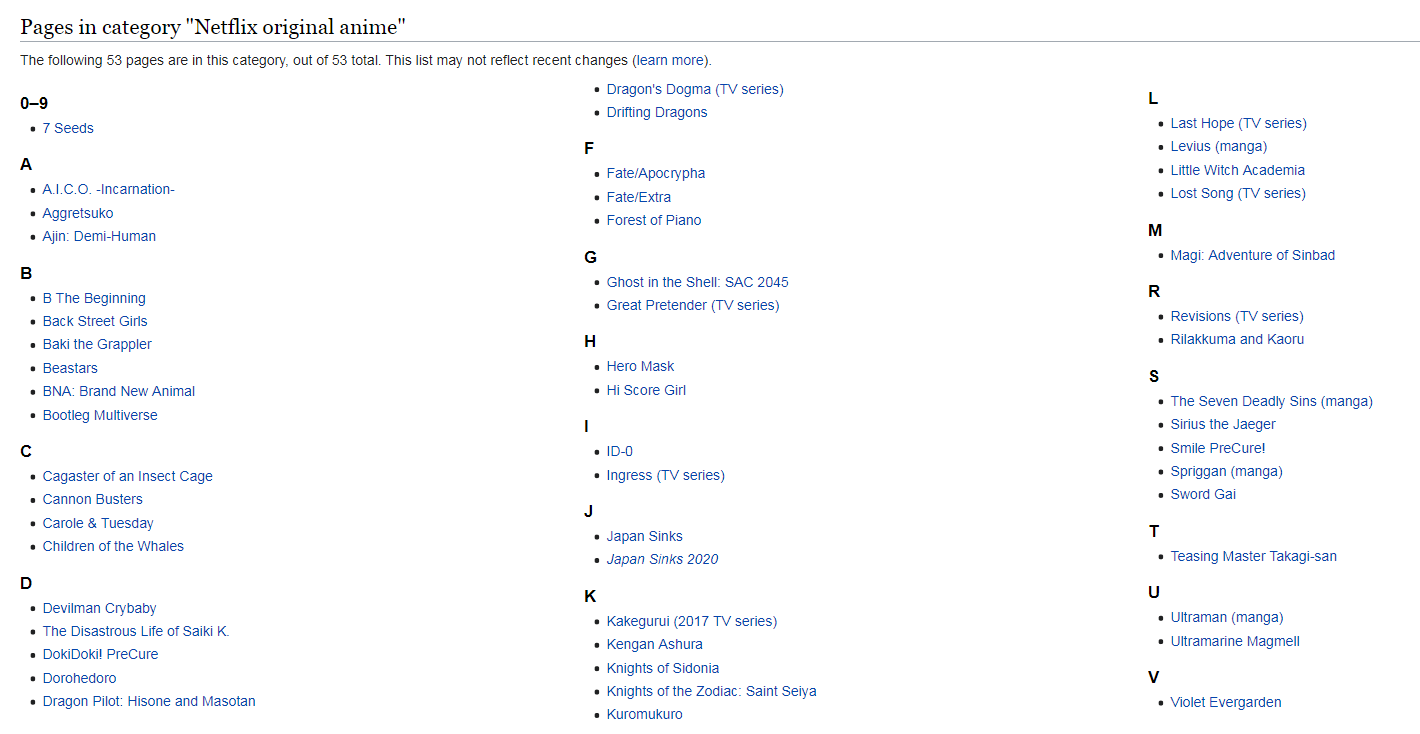Visit Children of the Whales page
This screenshot has width=1420, height=734.
(113, 546)
